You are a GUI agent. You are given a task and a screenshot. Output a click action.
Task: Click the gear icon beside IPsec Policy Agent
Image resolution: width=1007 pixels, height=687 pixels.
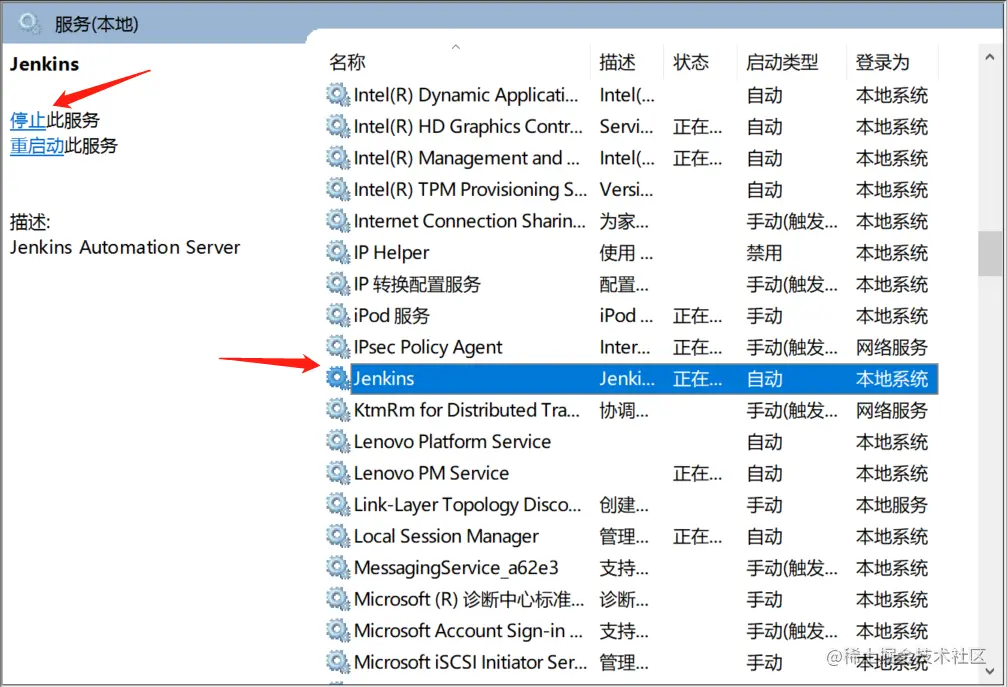tap(338, 347)
